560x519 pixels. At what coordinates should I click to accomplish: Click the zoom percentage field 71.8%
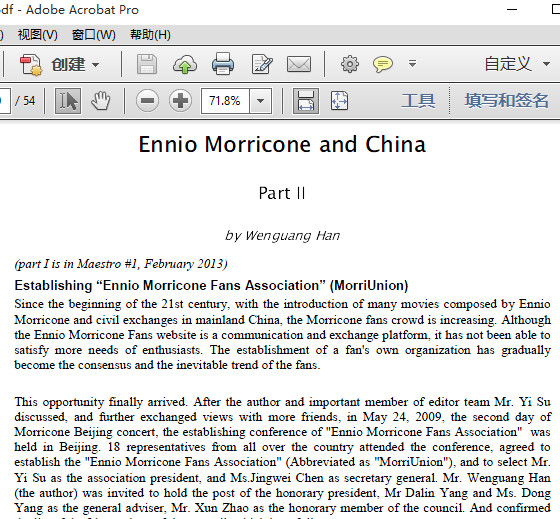point(225,101)
